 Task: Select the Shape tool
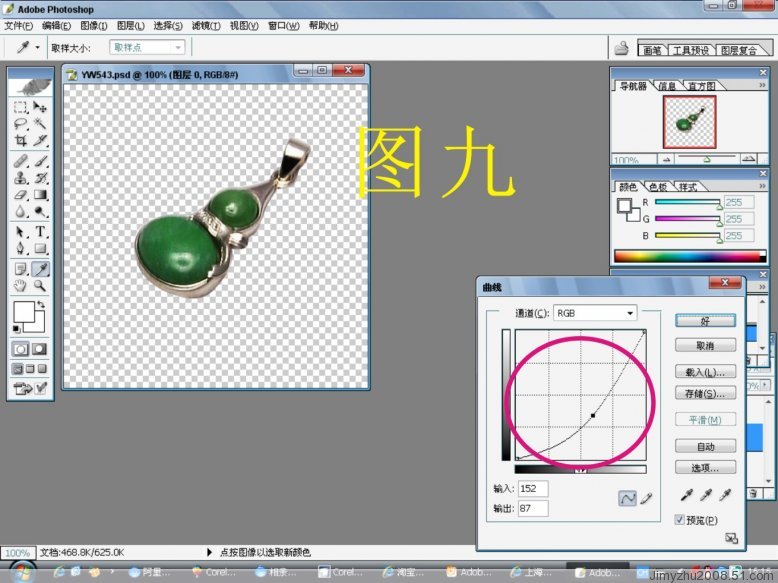coord(40,248)
